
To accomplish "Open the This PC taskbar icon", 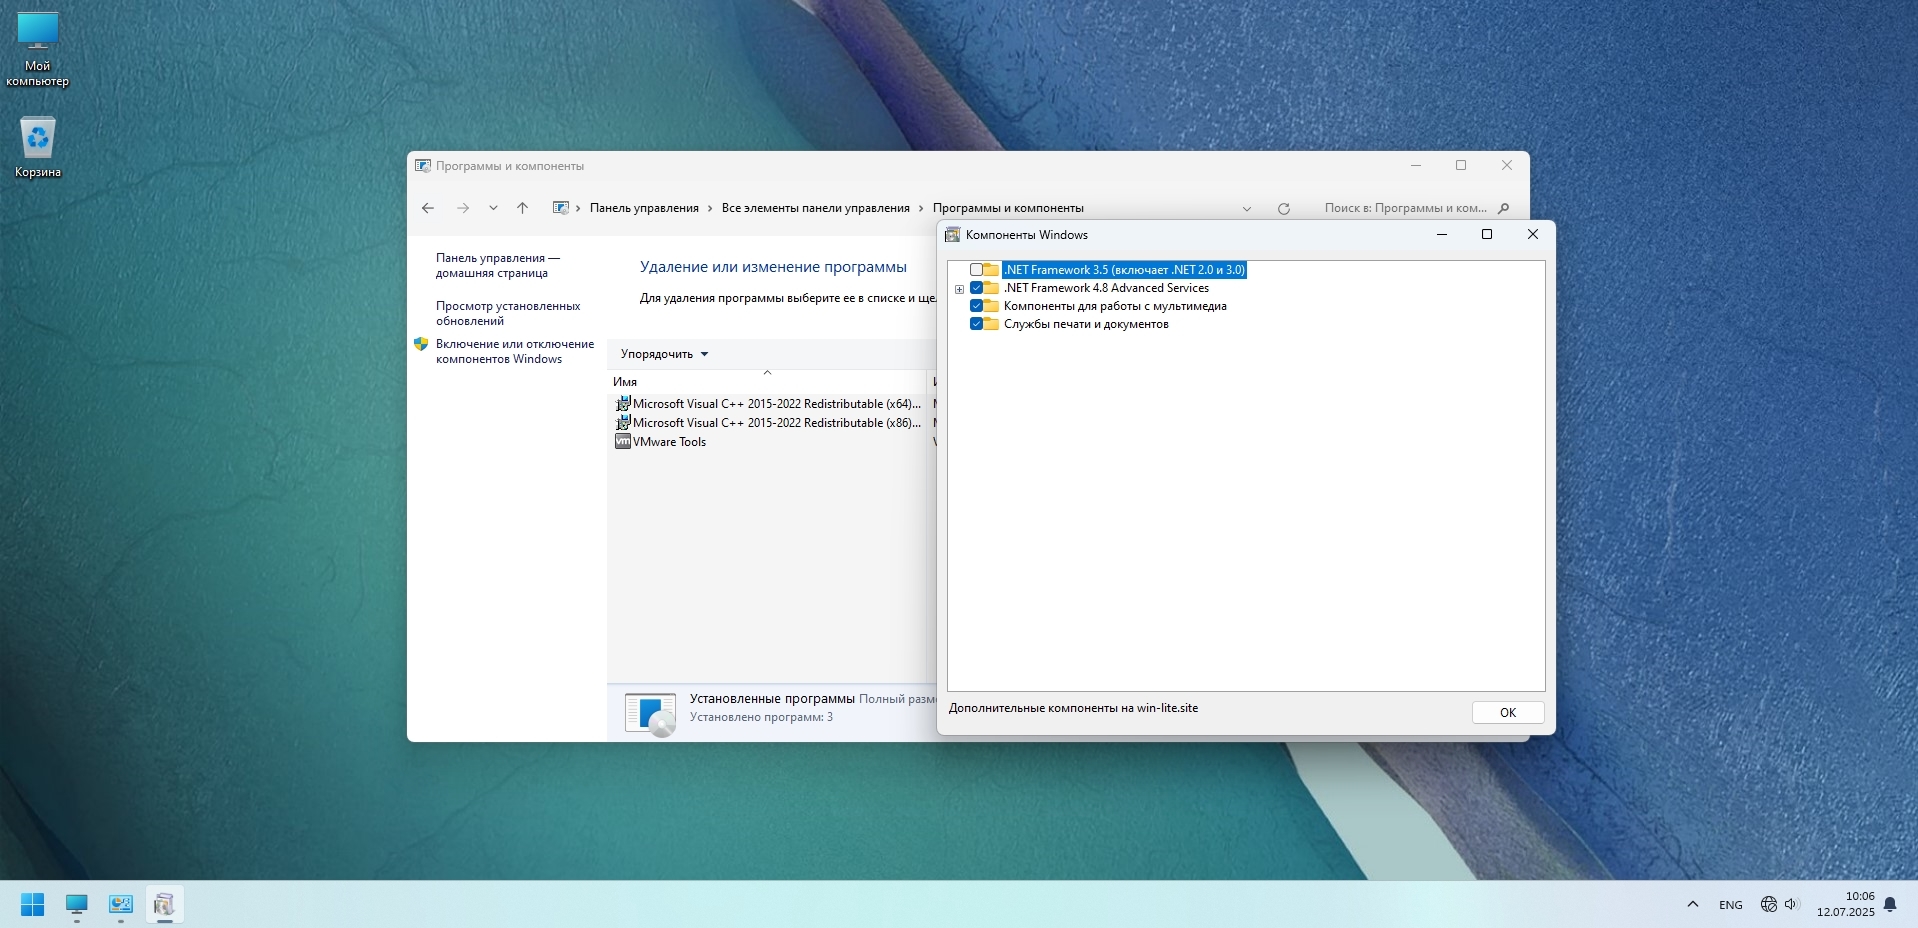I will click(77, 904).
